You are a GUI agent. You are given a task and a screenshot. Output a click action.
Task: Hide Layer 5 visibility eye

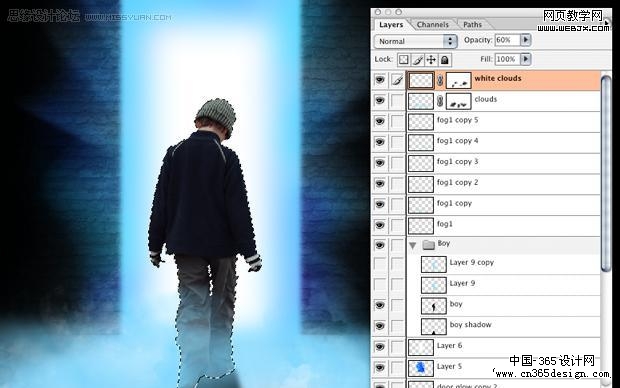tap(380, 368)
